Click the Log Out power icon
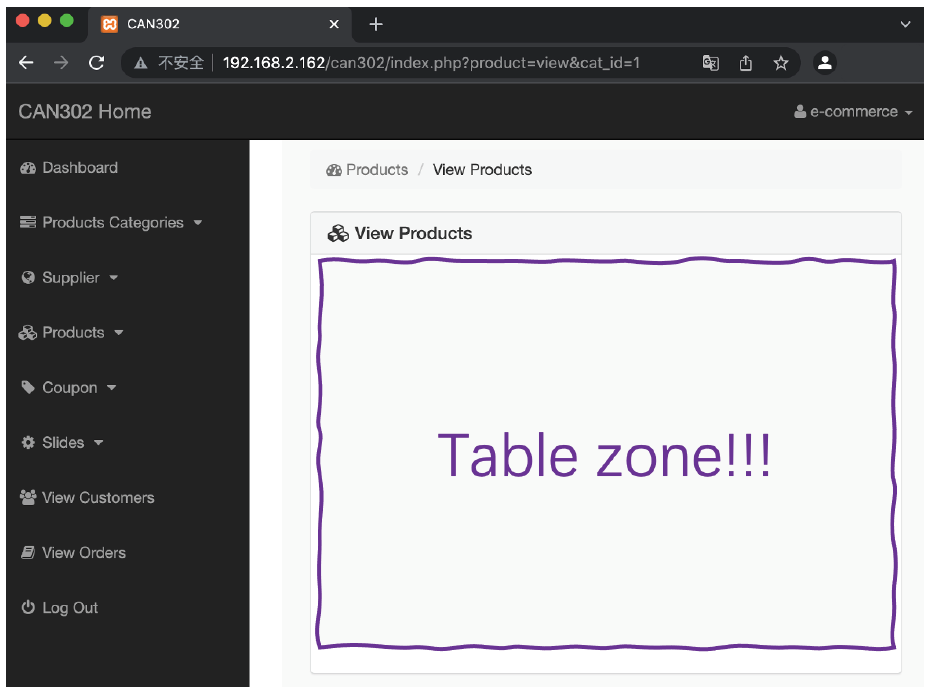The width and height of the screenshot is (932, 691). coord(28,607)
